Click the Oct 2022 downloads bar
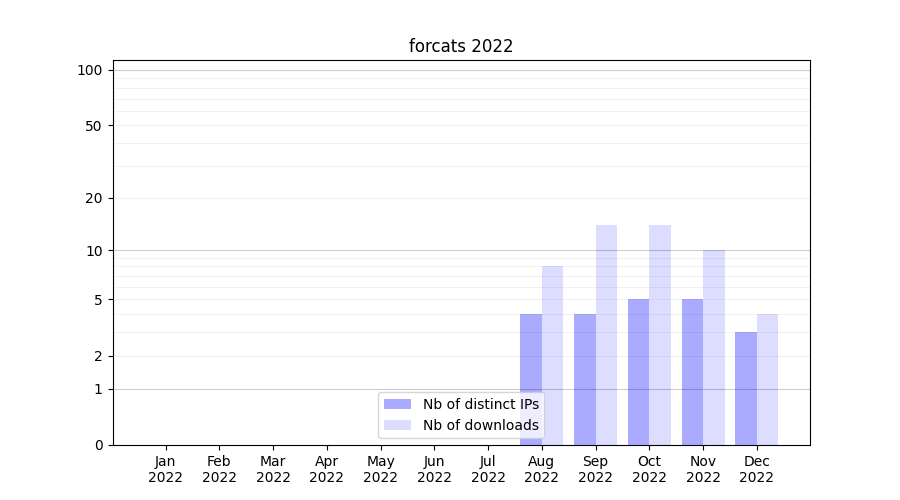The width and height of the screenshot is (900, 500). [x=660, y=335]
